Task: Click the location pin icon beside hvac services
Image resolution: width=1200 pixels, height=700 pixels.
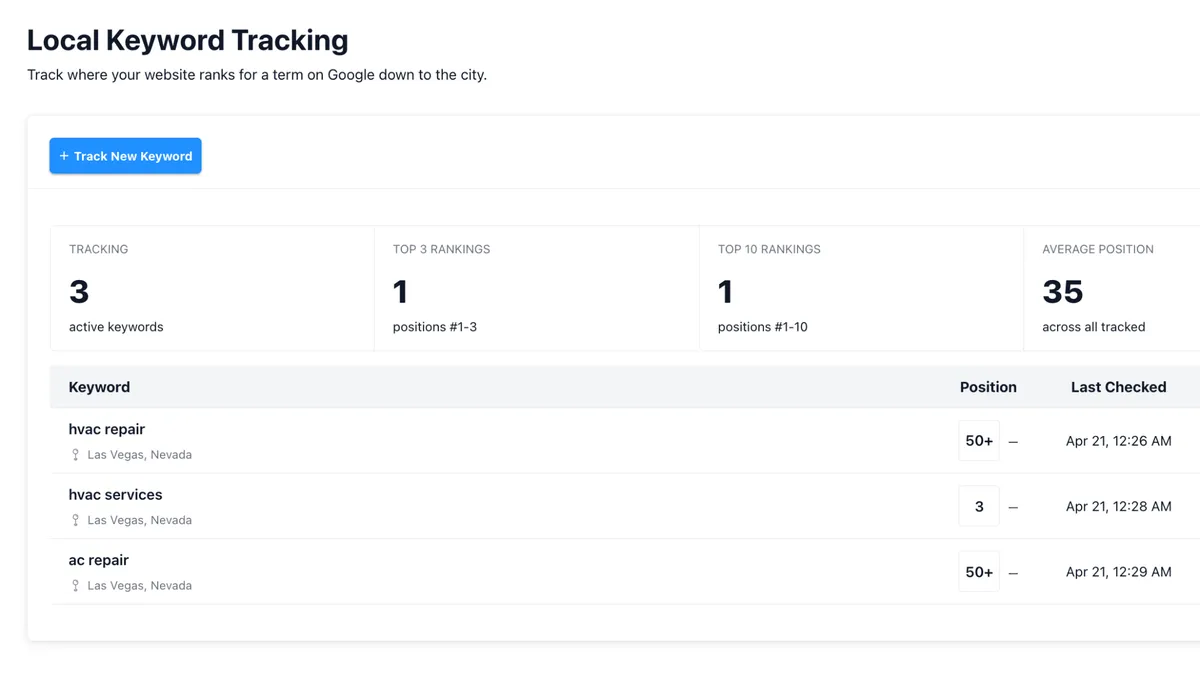Action: (x=75, y=520)
